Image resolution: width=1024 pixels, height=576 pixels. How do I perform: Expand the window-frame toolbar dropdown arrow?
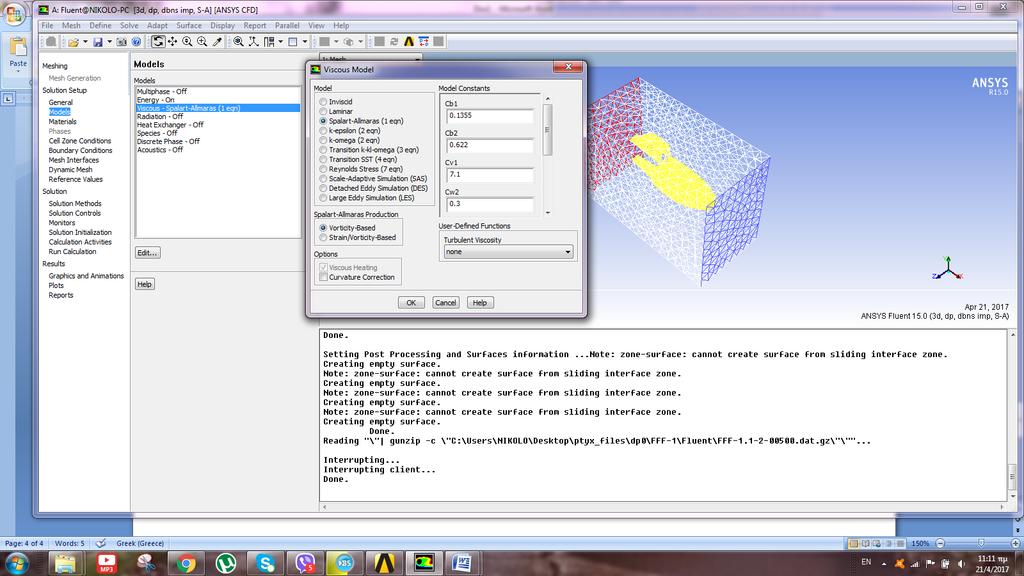pyautogui.click(x=305, y=42)
